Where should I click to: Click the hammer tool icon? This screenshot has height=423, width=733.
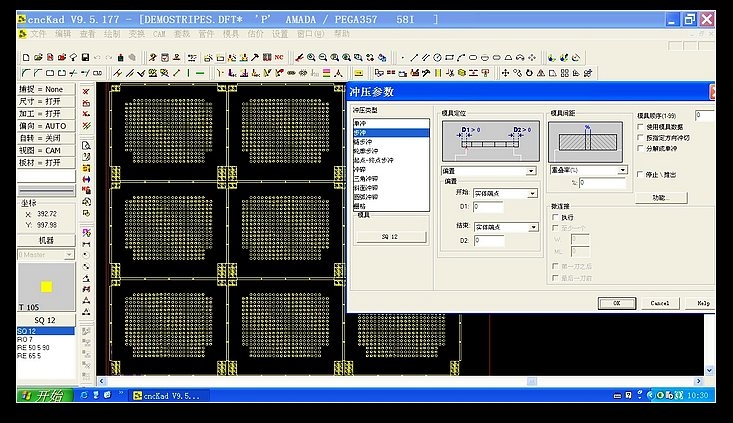coord(255,57)
